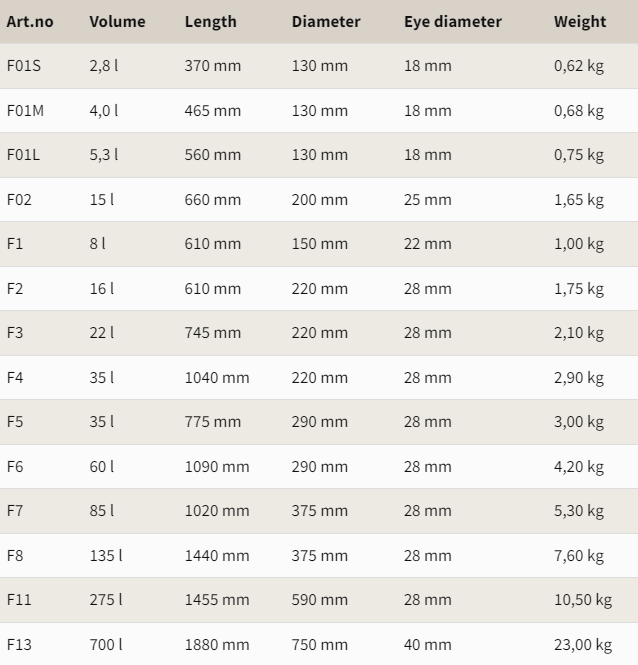
Task: Click the 5,3 l volume cell
Action: (x=104, y=155)
